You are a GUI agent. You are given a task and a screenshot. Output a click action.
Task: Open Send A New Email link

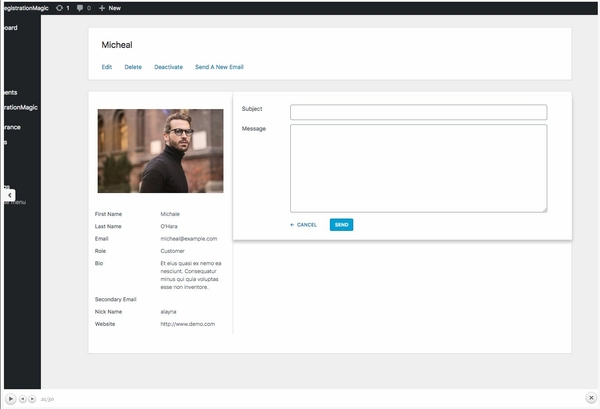[x=219, y=67]
